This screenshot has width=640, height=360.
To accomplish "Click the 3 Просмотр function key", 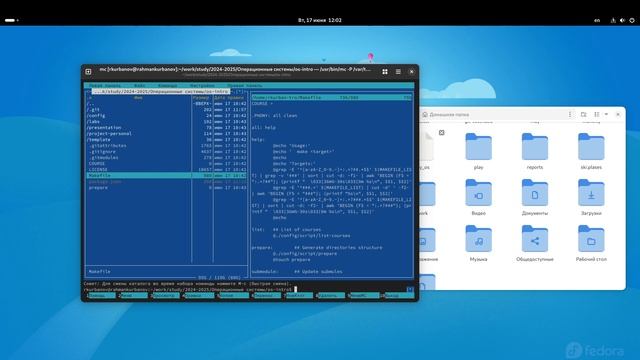I will pos(165,295).
